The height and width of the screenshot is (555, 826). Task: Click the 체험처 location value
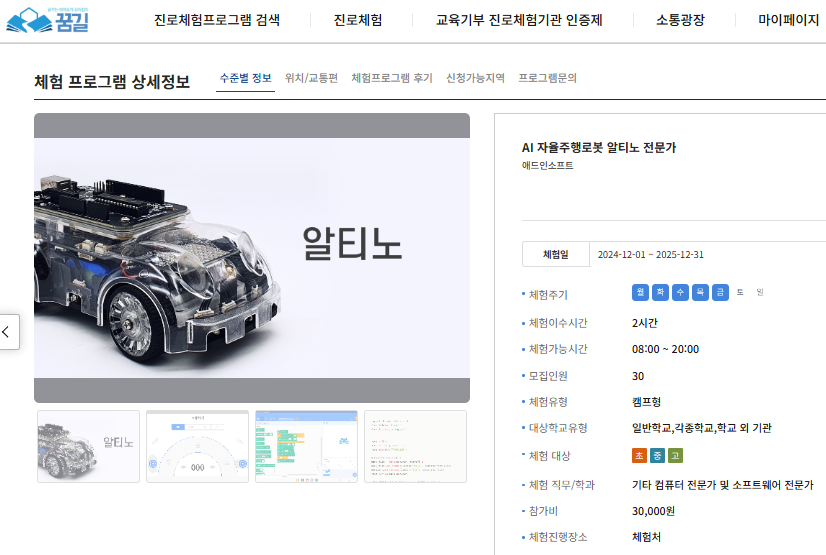click(x=646, y=538)
